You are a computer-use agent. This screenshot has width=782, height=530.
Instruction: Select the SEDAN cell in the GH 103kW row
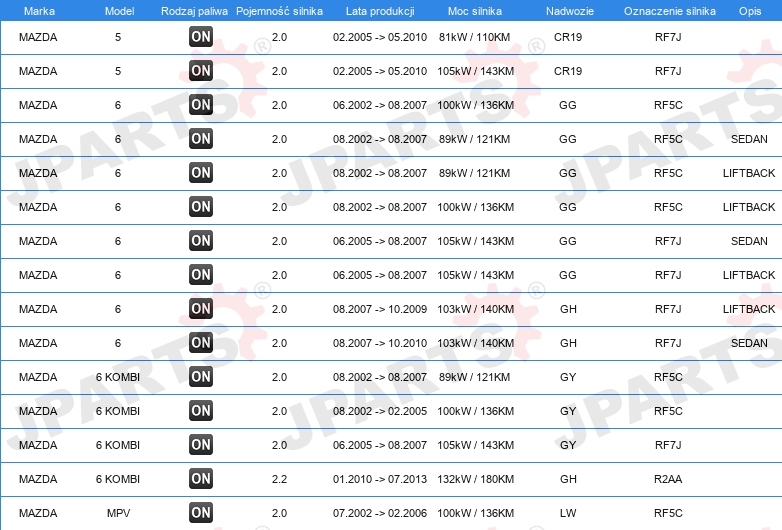(x=749, y=343)
